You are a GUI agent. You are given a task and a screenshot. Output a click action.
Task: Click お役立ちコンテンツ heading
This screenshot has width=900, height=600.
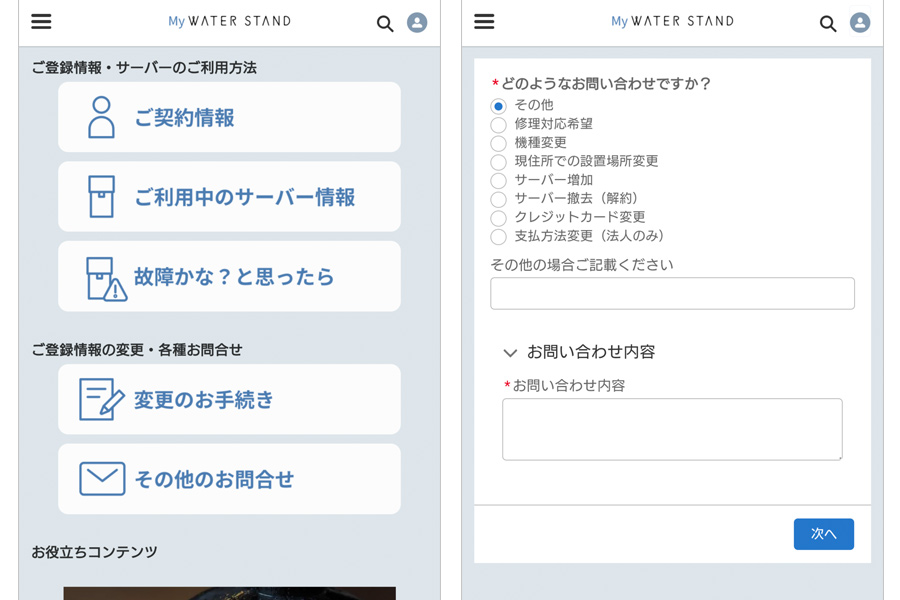(94, 552)
